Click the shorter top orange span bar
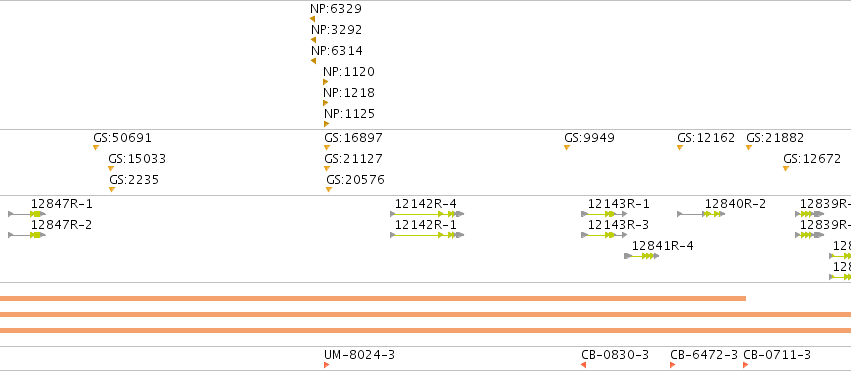This screenshot has height=371, width=851. [373, 298]
